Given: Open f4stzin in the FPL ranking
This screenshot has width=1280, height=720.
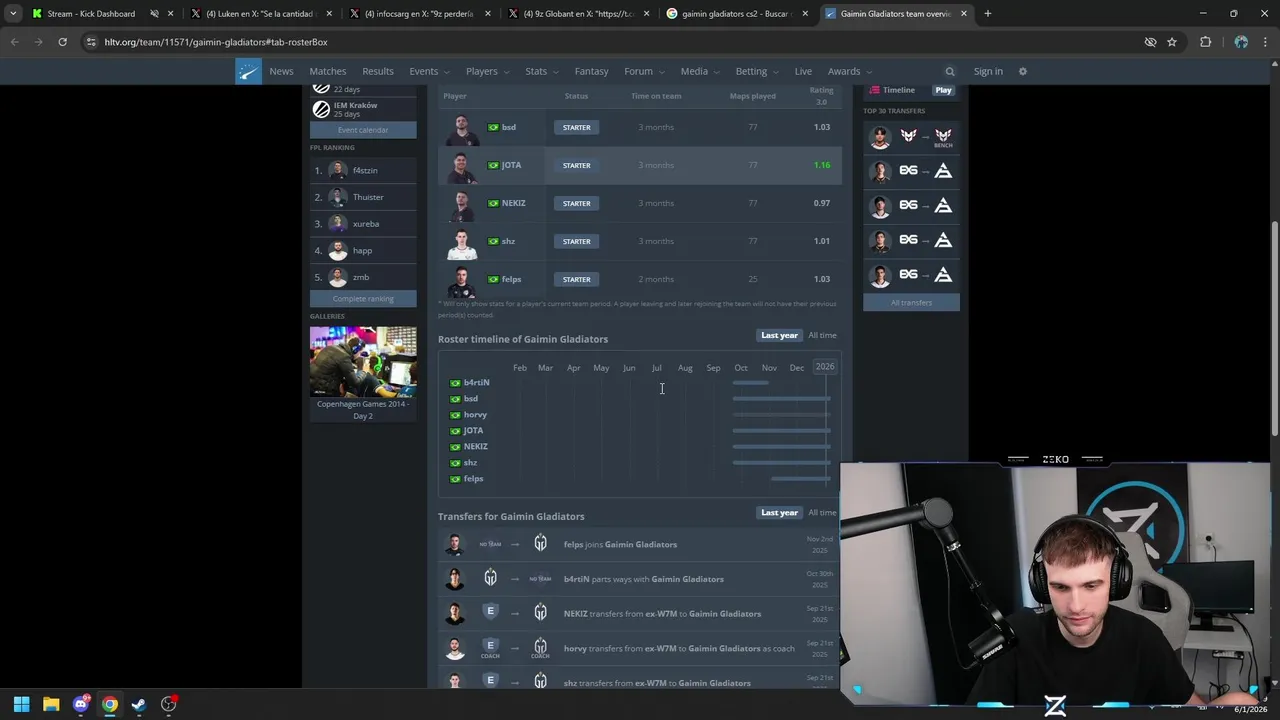Looking at the screenshot, I should (365, 170).
